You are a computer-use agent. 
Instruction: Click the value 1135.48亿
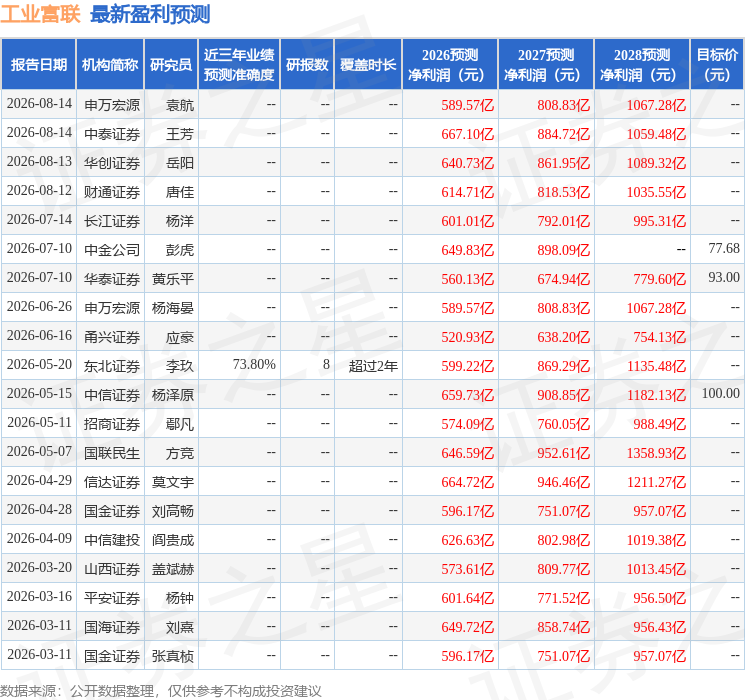coord(656,366)
